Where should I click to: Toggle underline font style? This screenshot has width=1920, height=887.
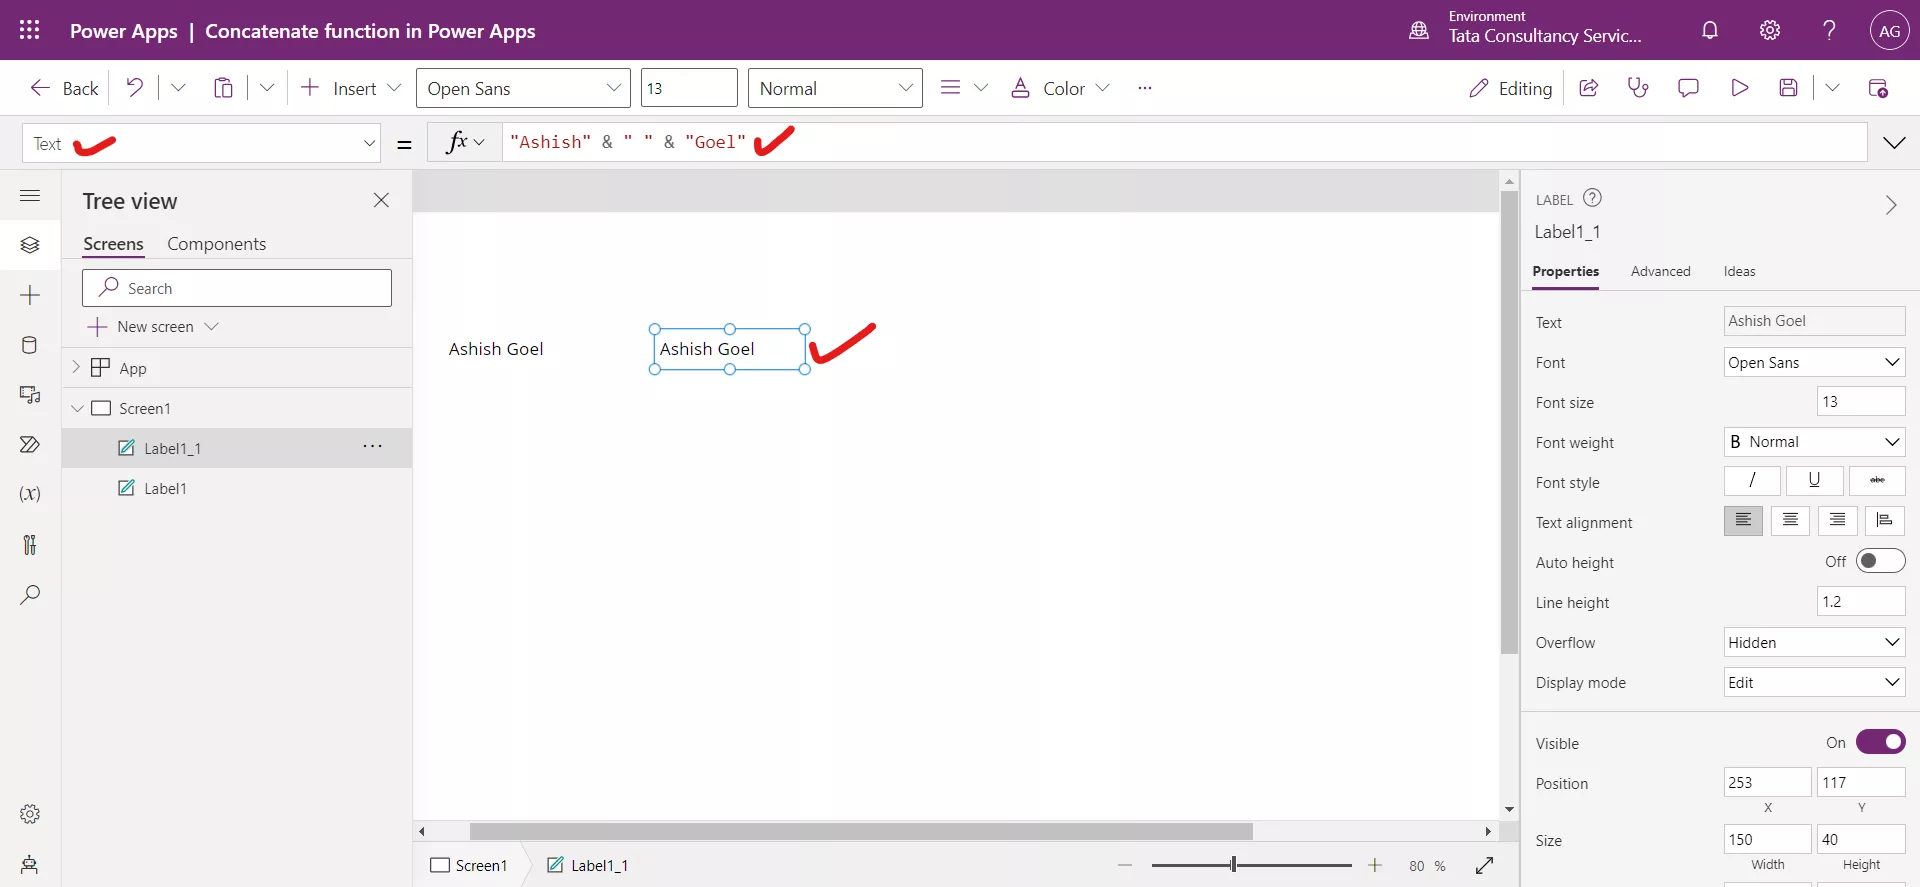(x=1814, y=481)
